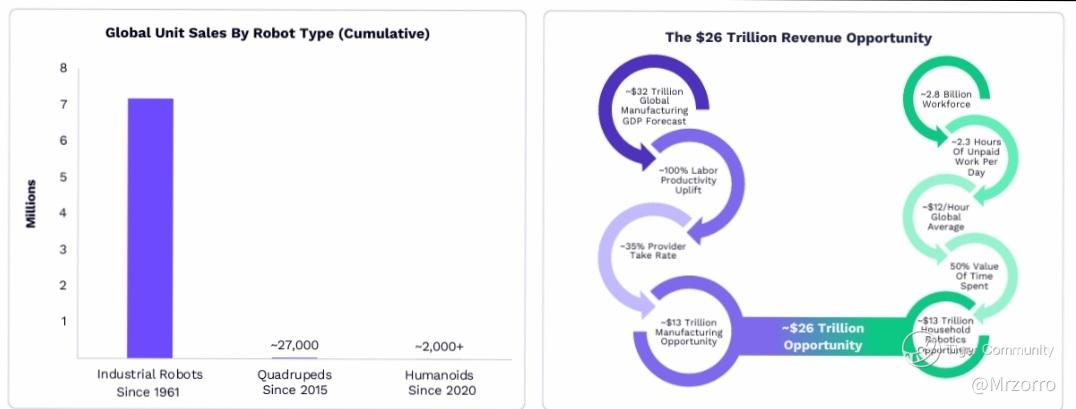Click the @Mrzorro watermark handle
Image resolution: width=1076 pixels, height=409 pixels.
(x=1013, y=385)
